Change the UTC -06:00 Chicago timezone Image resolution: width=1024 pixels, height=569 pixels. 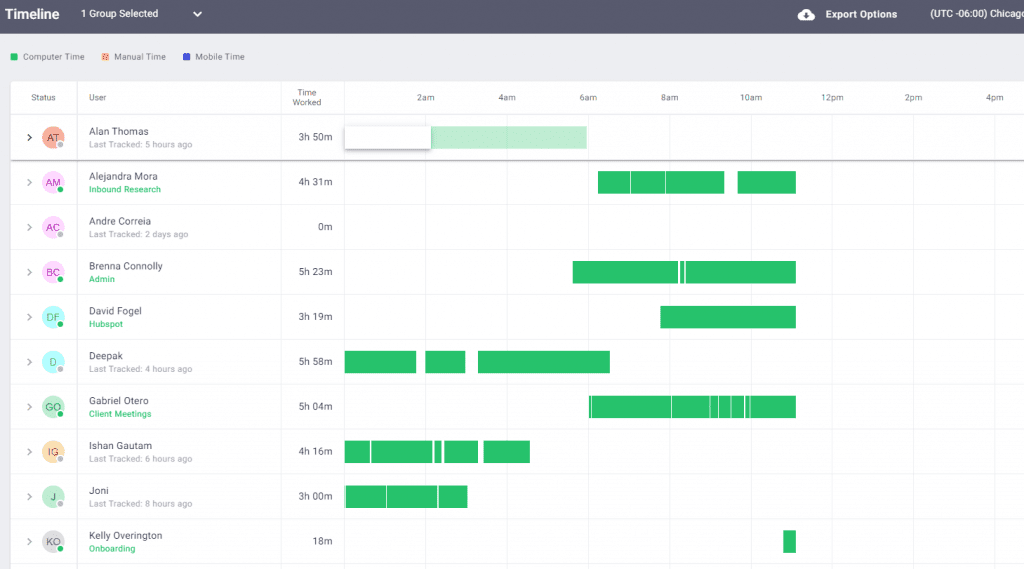click(976, 14)
